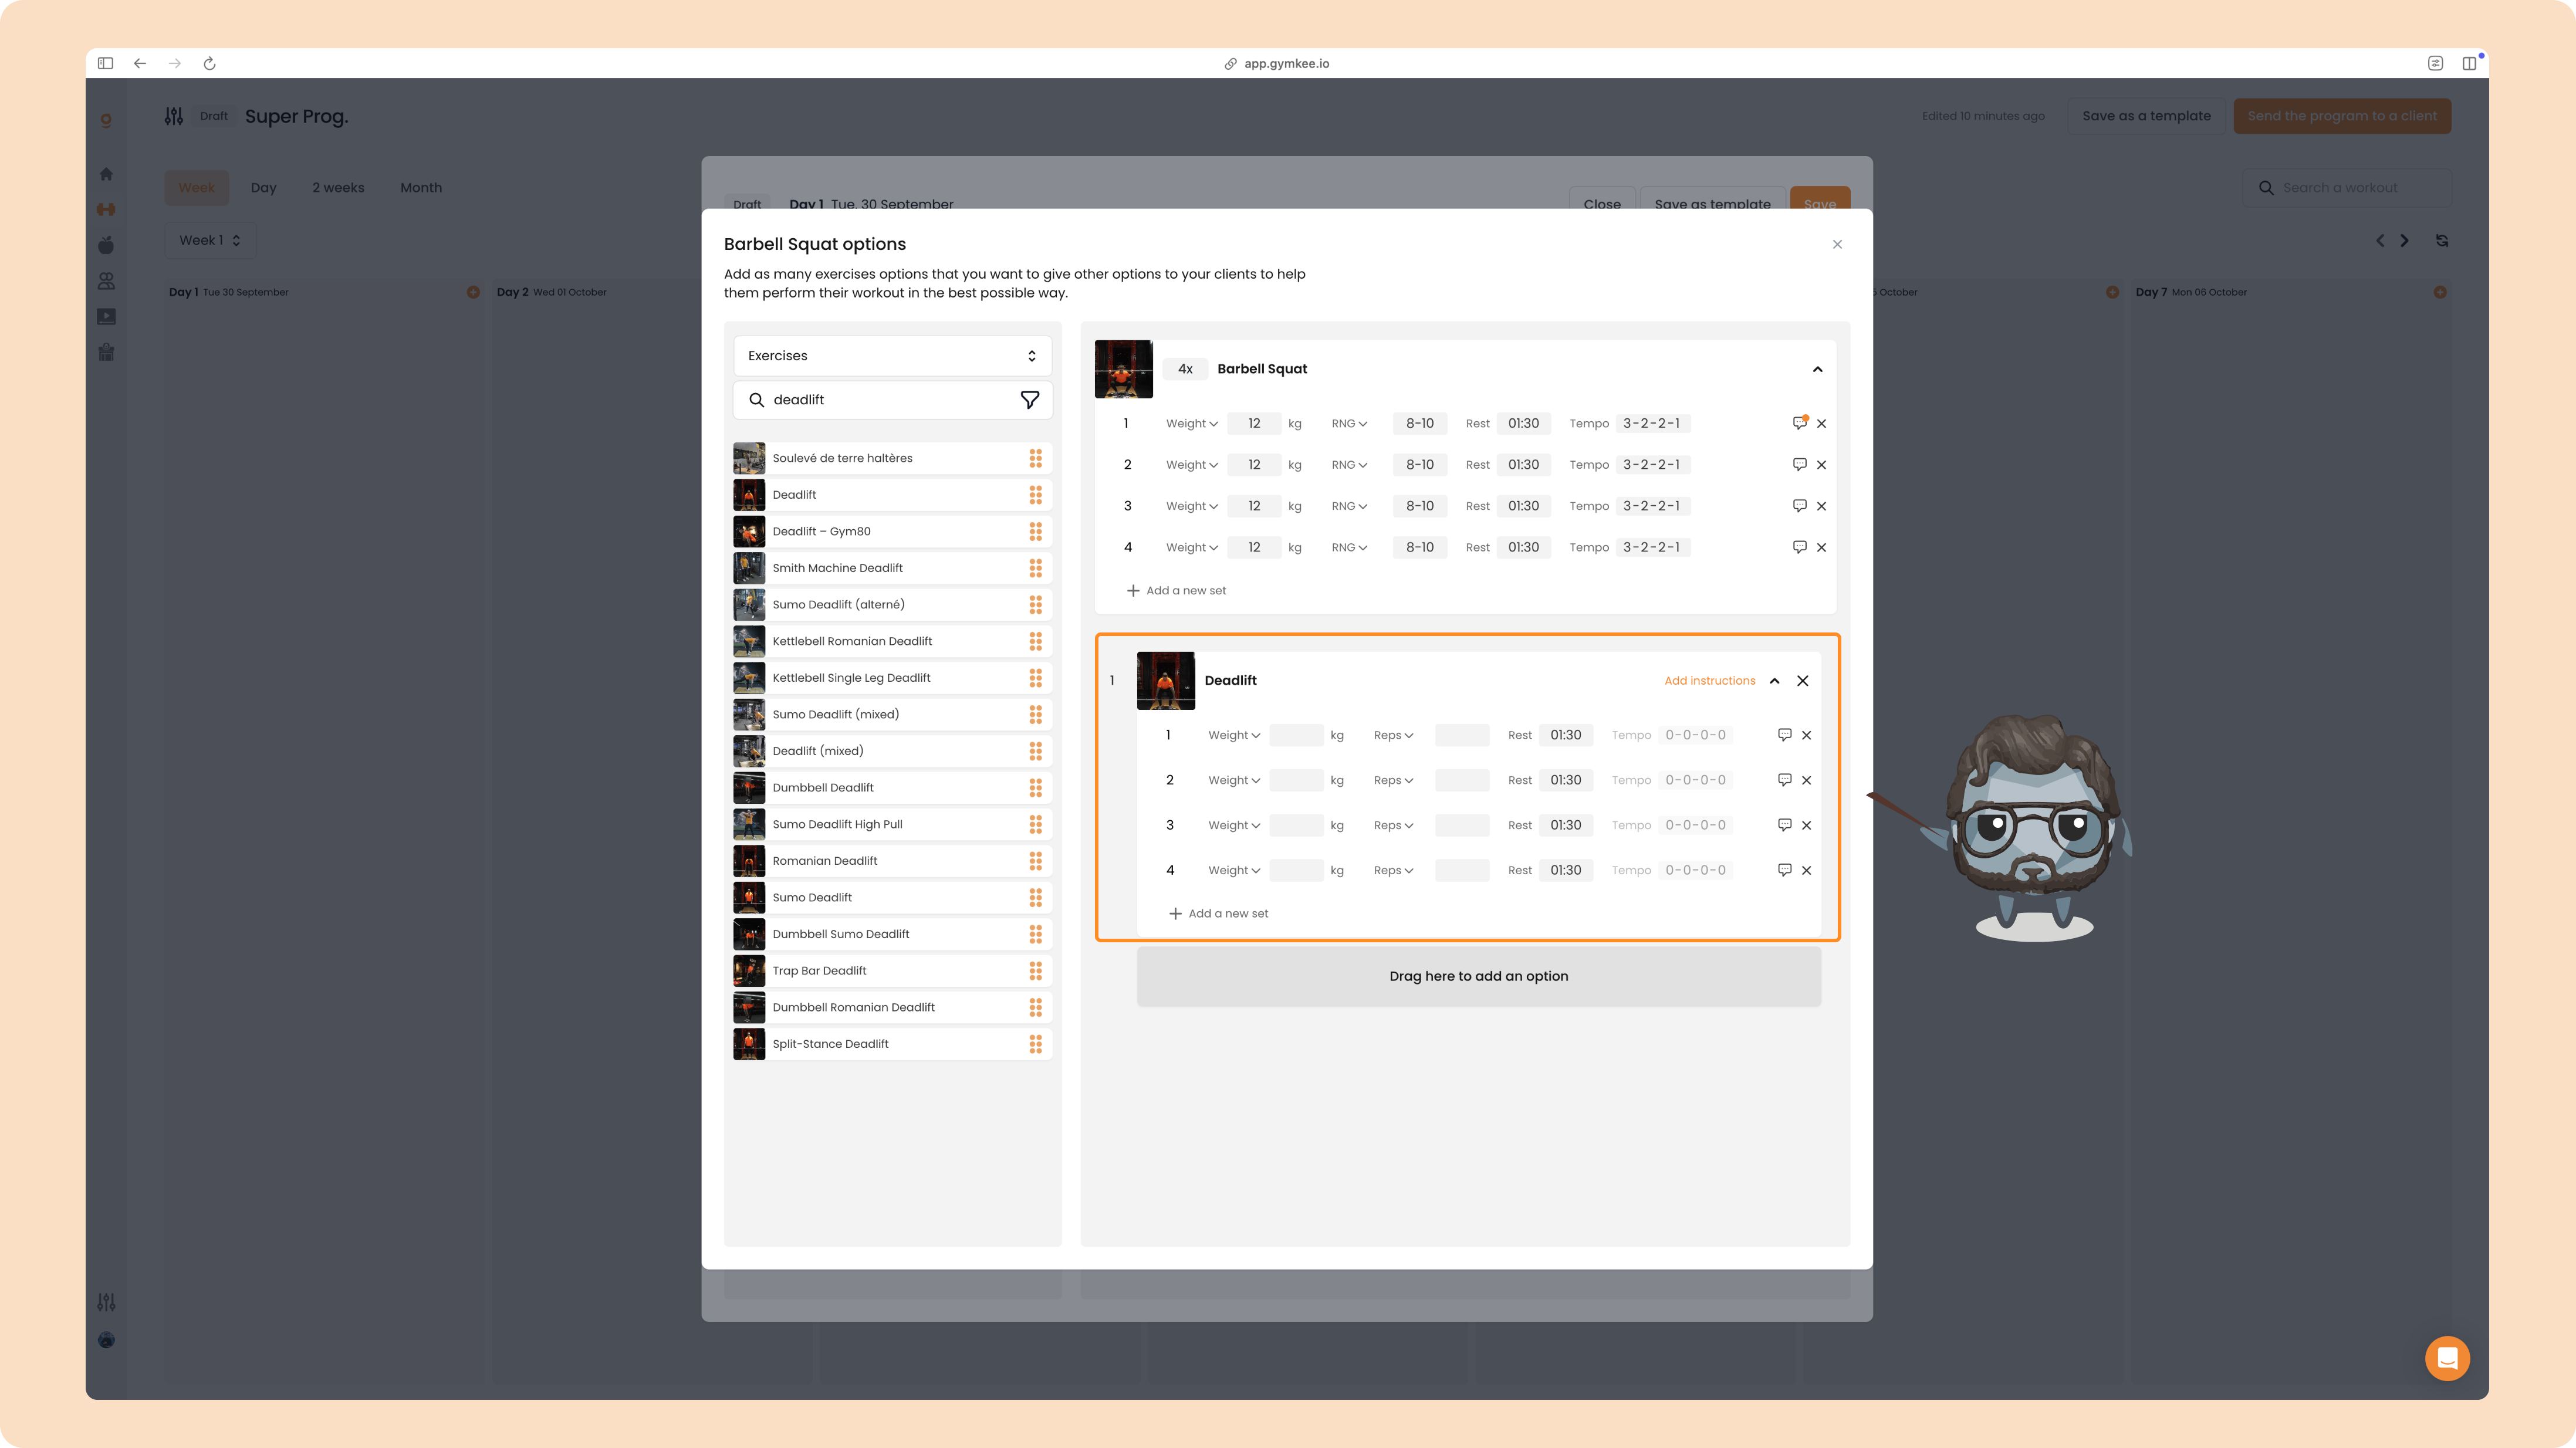Click the drag handle for Romanian Deadlift
The width and height of the screenshot is (2576, 1448).
[1035, 861]
